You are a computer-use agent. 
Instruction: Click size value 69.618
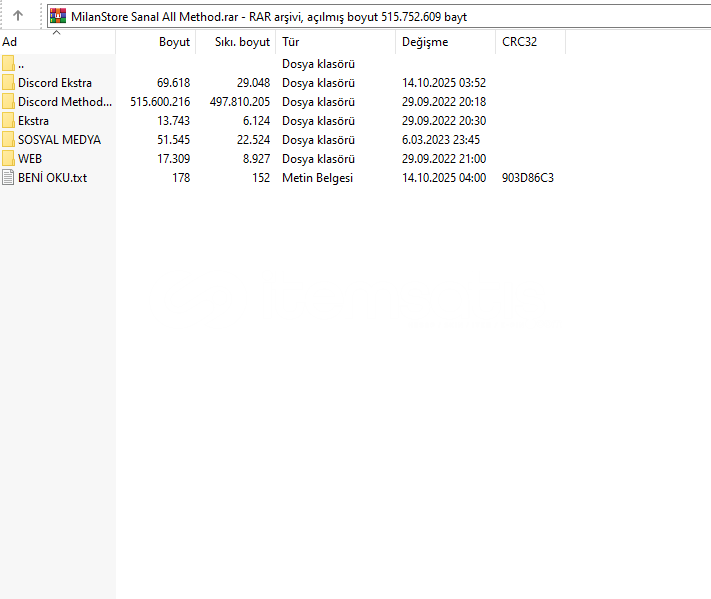pyautogui.click(x=174, y=83)
